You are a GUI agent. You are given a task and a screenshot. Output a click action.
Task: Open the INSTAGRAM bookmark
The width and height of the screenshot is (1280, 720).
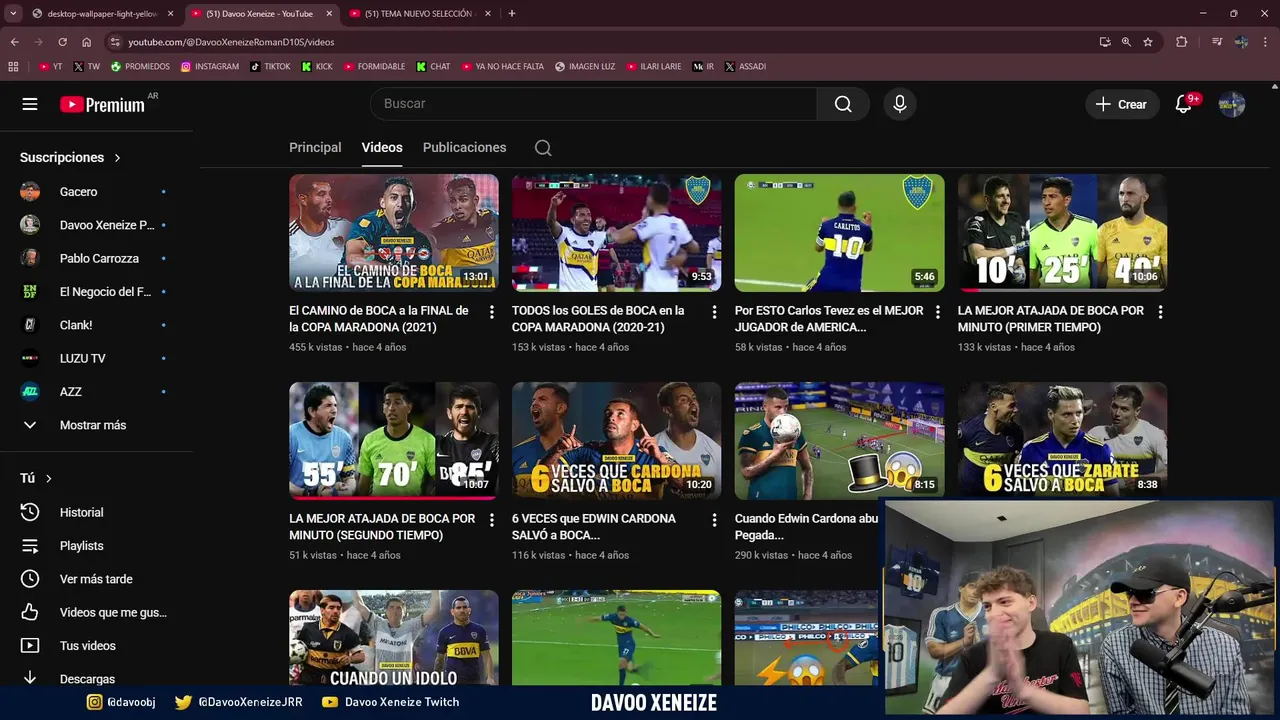pos(210,66)
